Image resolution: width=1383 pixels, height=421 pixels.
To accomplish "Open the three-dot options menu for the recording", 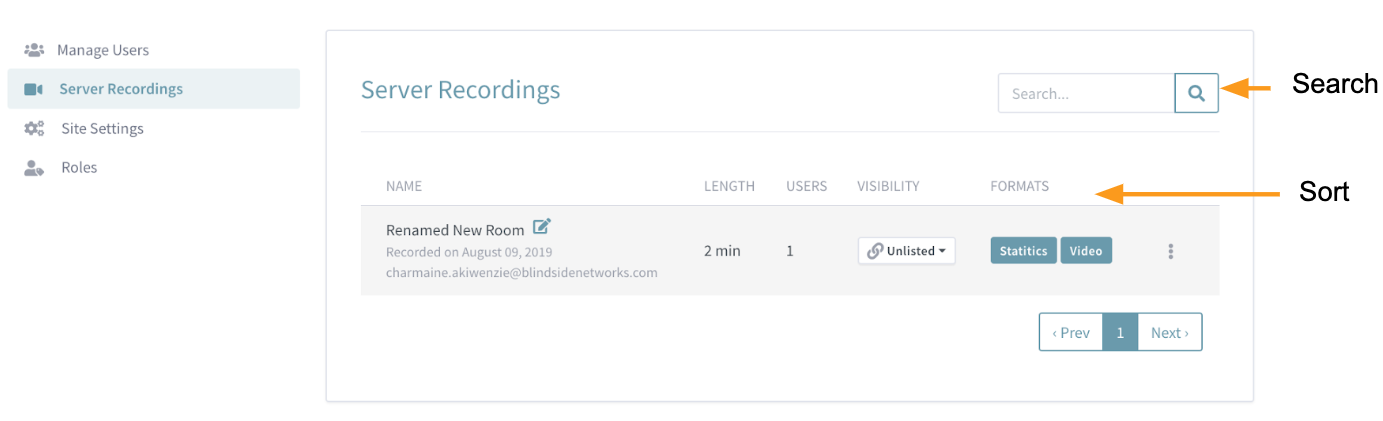I will [1170, 251].
